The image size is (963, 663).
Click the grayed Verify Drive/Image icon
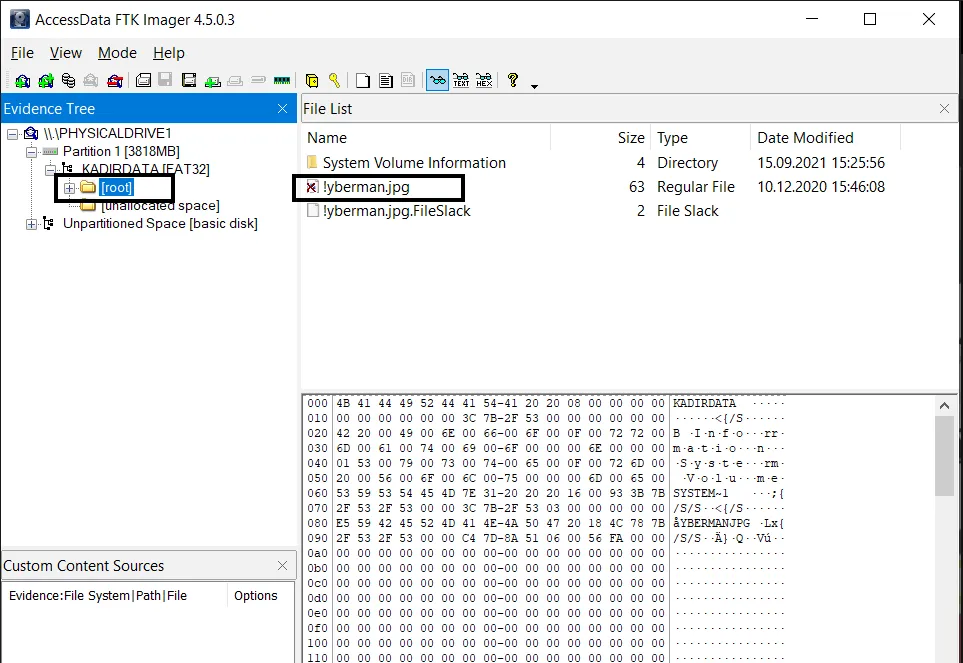259,80
